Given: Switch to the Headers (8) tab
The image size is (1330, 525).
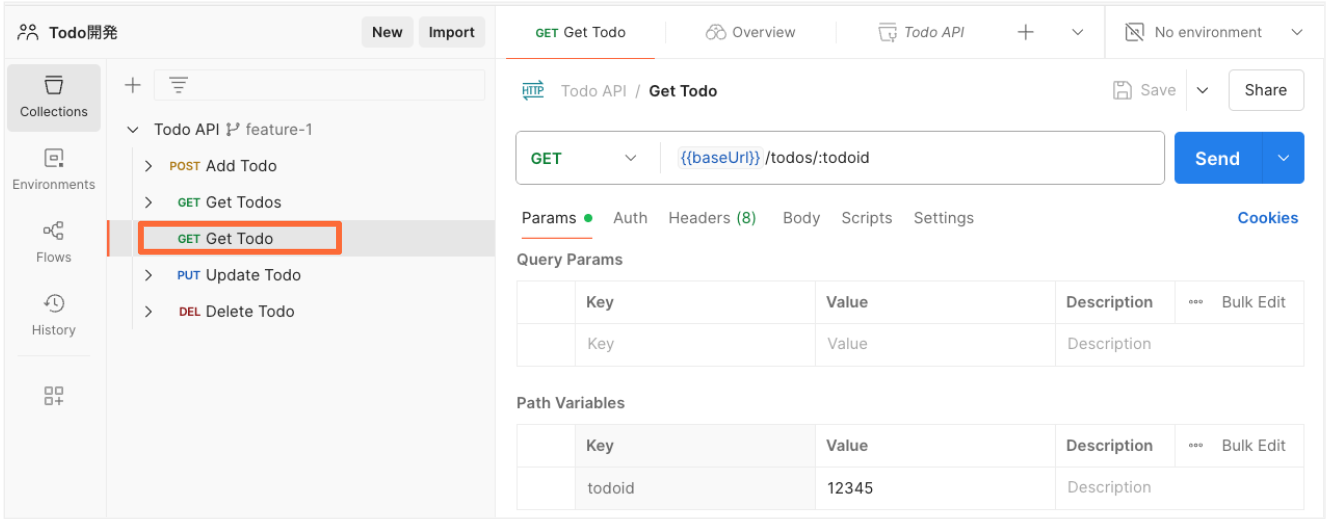Looking at the screenshot, I should pos(712,218).
